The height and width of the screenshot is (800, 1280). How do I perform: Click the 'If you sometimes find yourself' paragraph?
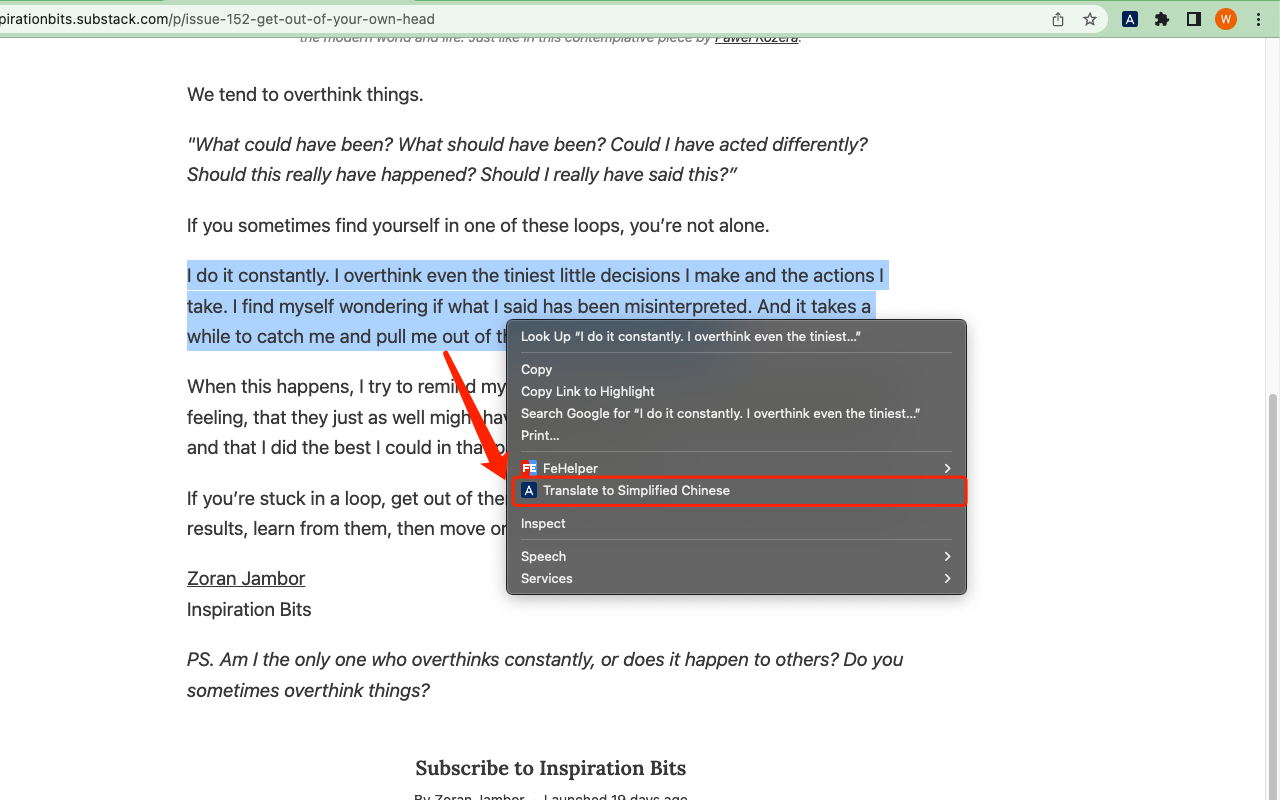tap(478, 225)
